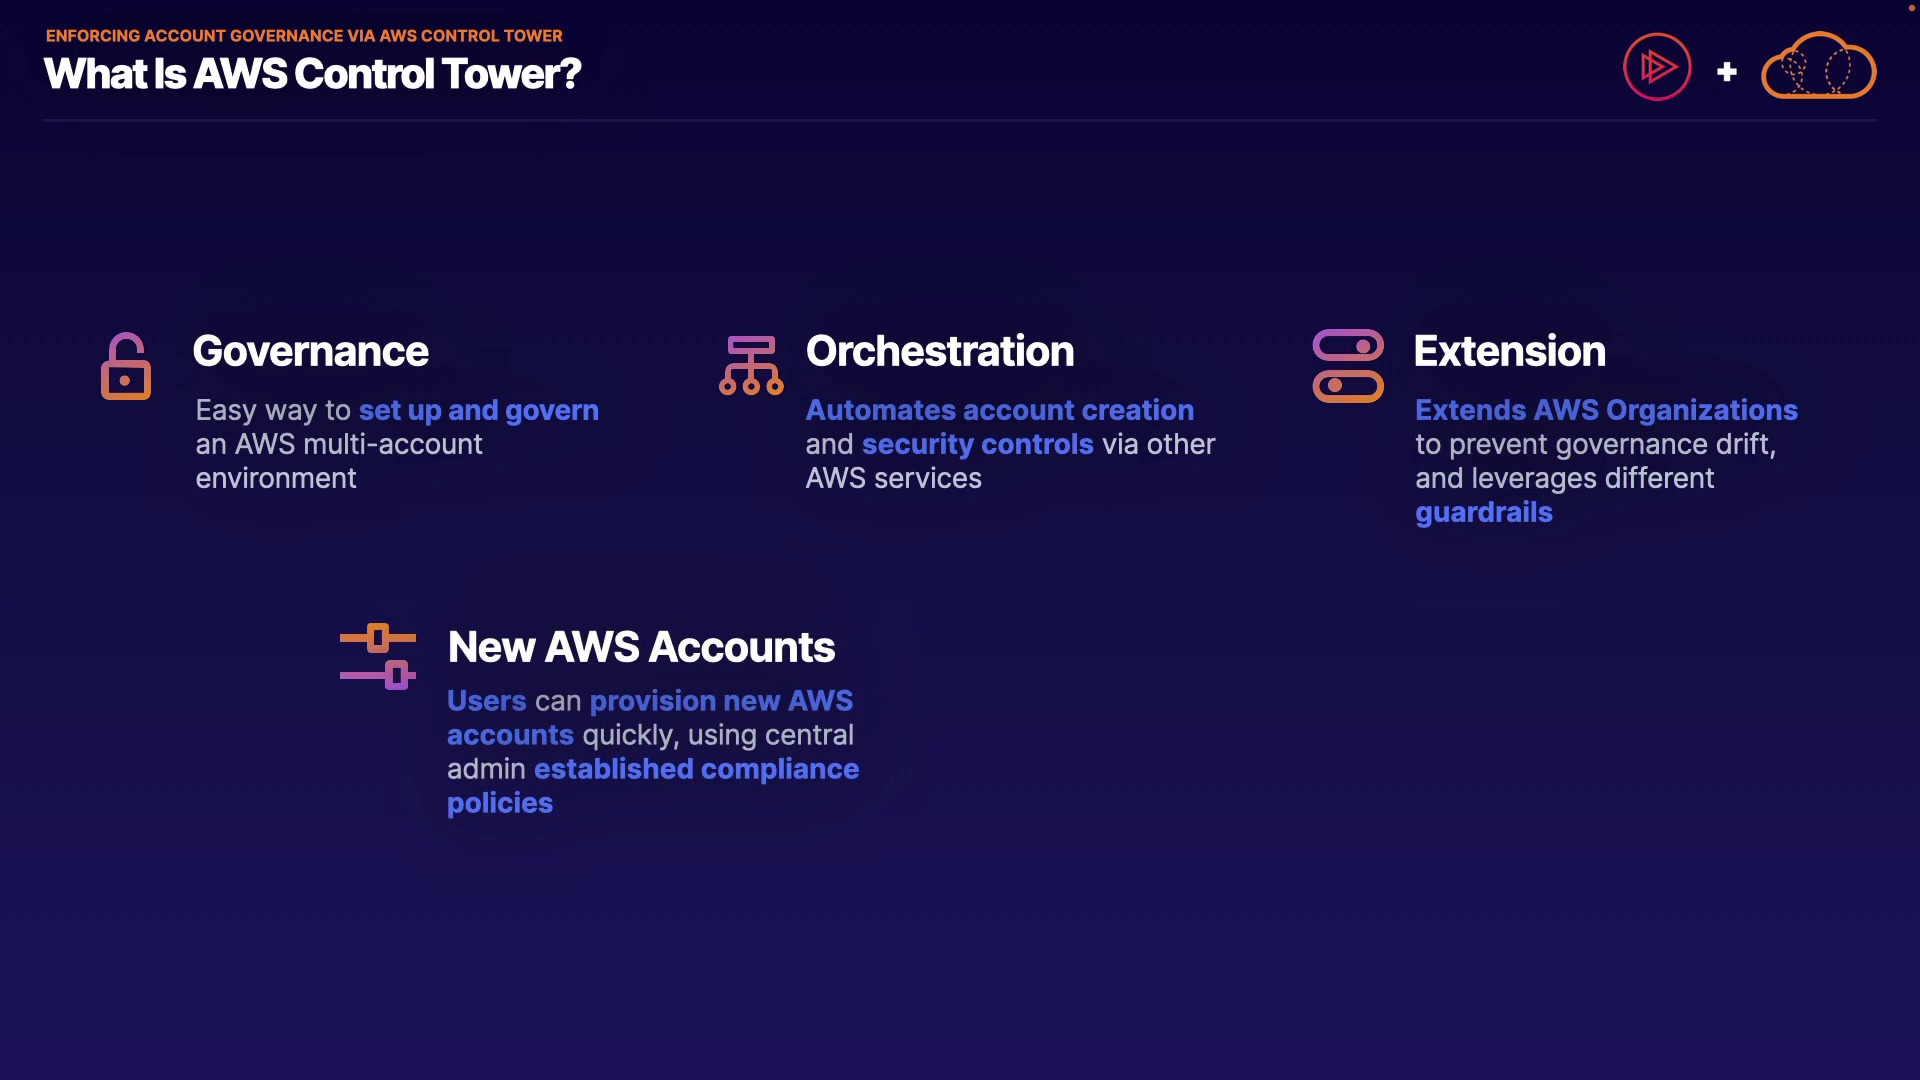Click the orange cloud brain logo
Image resolution: width=1920 pixels, height=1080 pixels.
[x=1818, y=67]
